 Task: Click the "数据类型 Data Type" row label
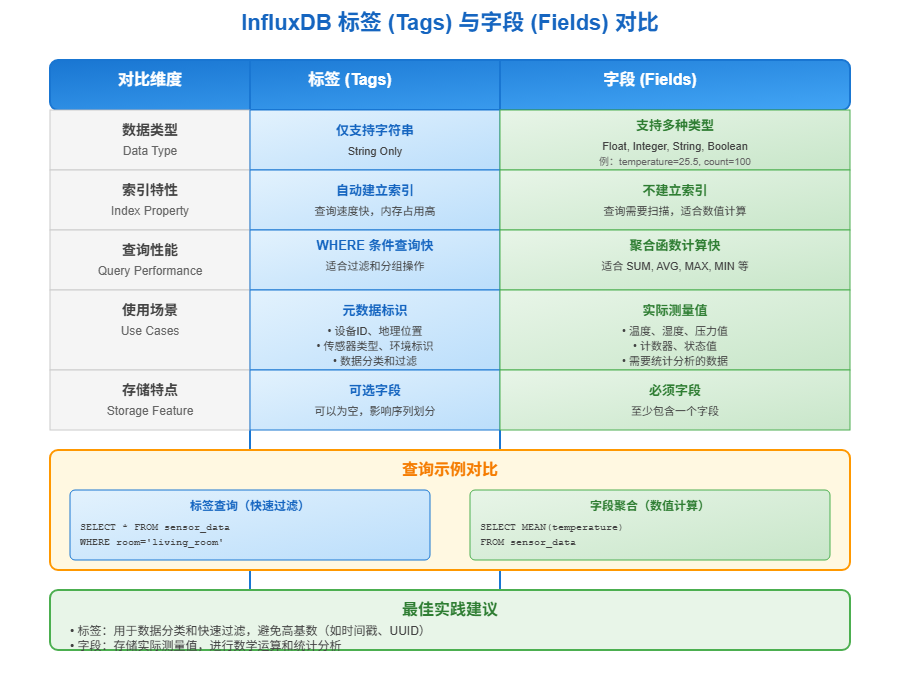(148, 140)
